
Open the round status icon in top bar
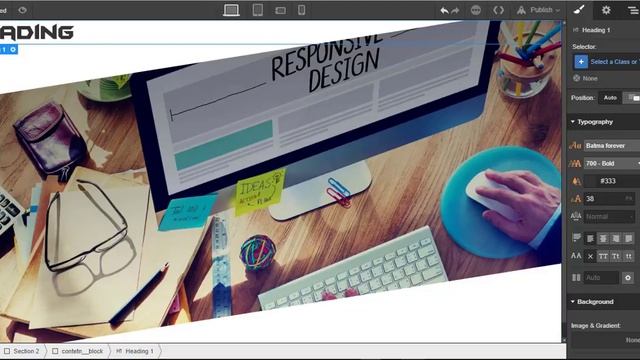click(476, 10)
